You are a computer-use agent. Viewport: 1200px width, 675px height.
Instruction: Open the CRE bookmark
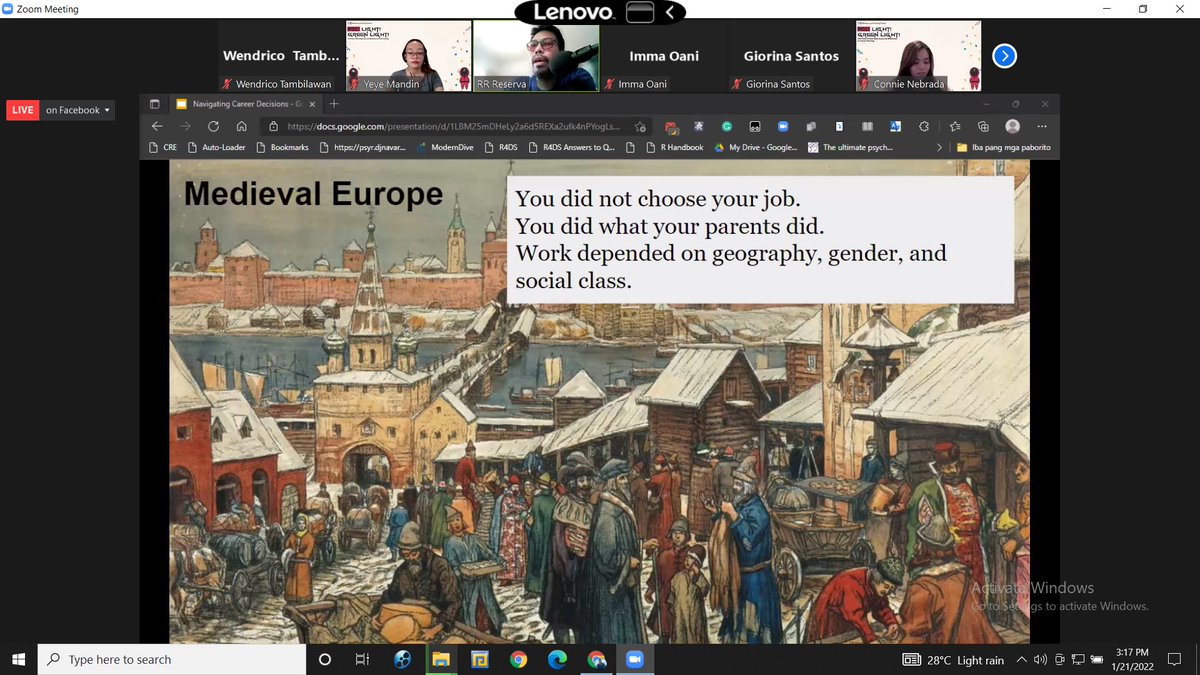[162, 147]
